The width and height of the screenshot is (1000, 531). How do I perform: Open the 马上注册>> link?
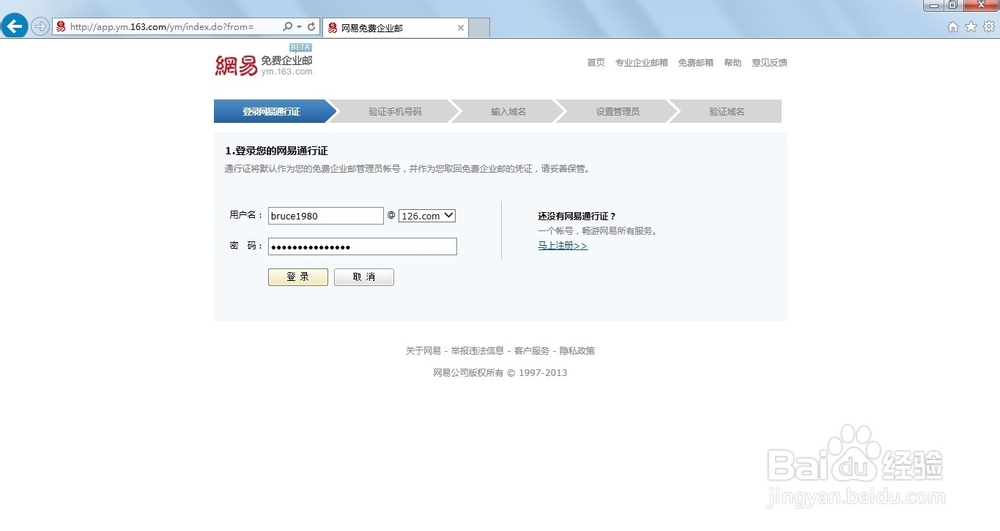[x=562, y=245]
